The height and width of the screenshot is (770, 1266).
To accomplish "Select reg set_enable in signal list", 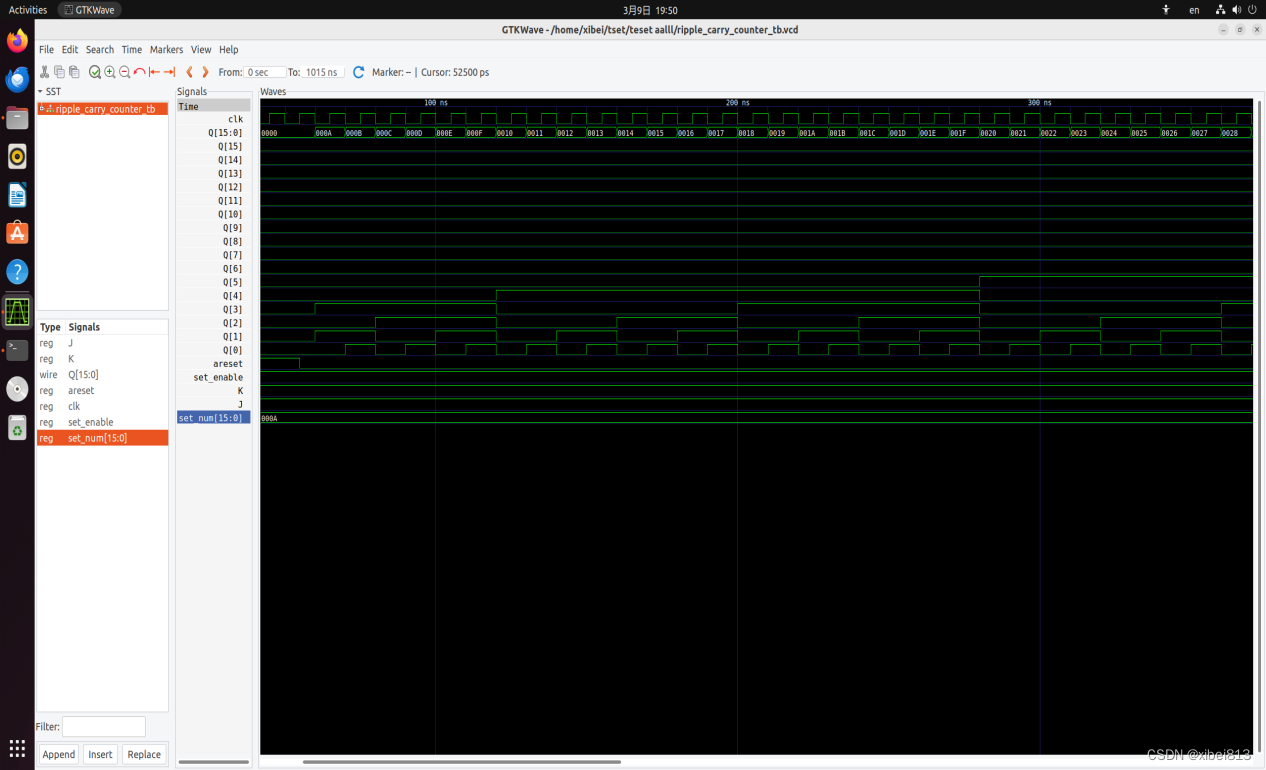I will 102,422.
